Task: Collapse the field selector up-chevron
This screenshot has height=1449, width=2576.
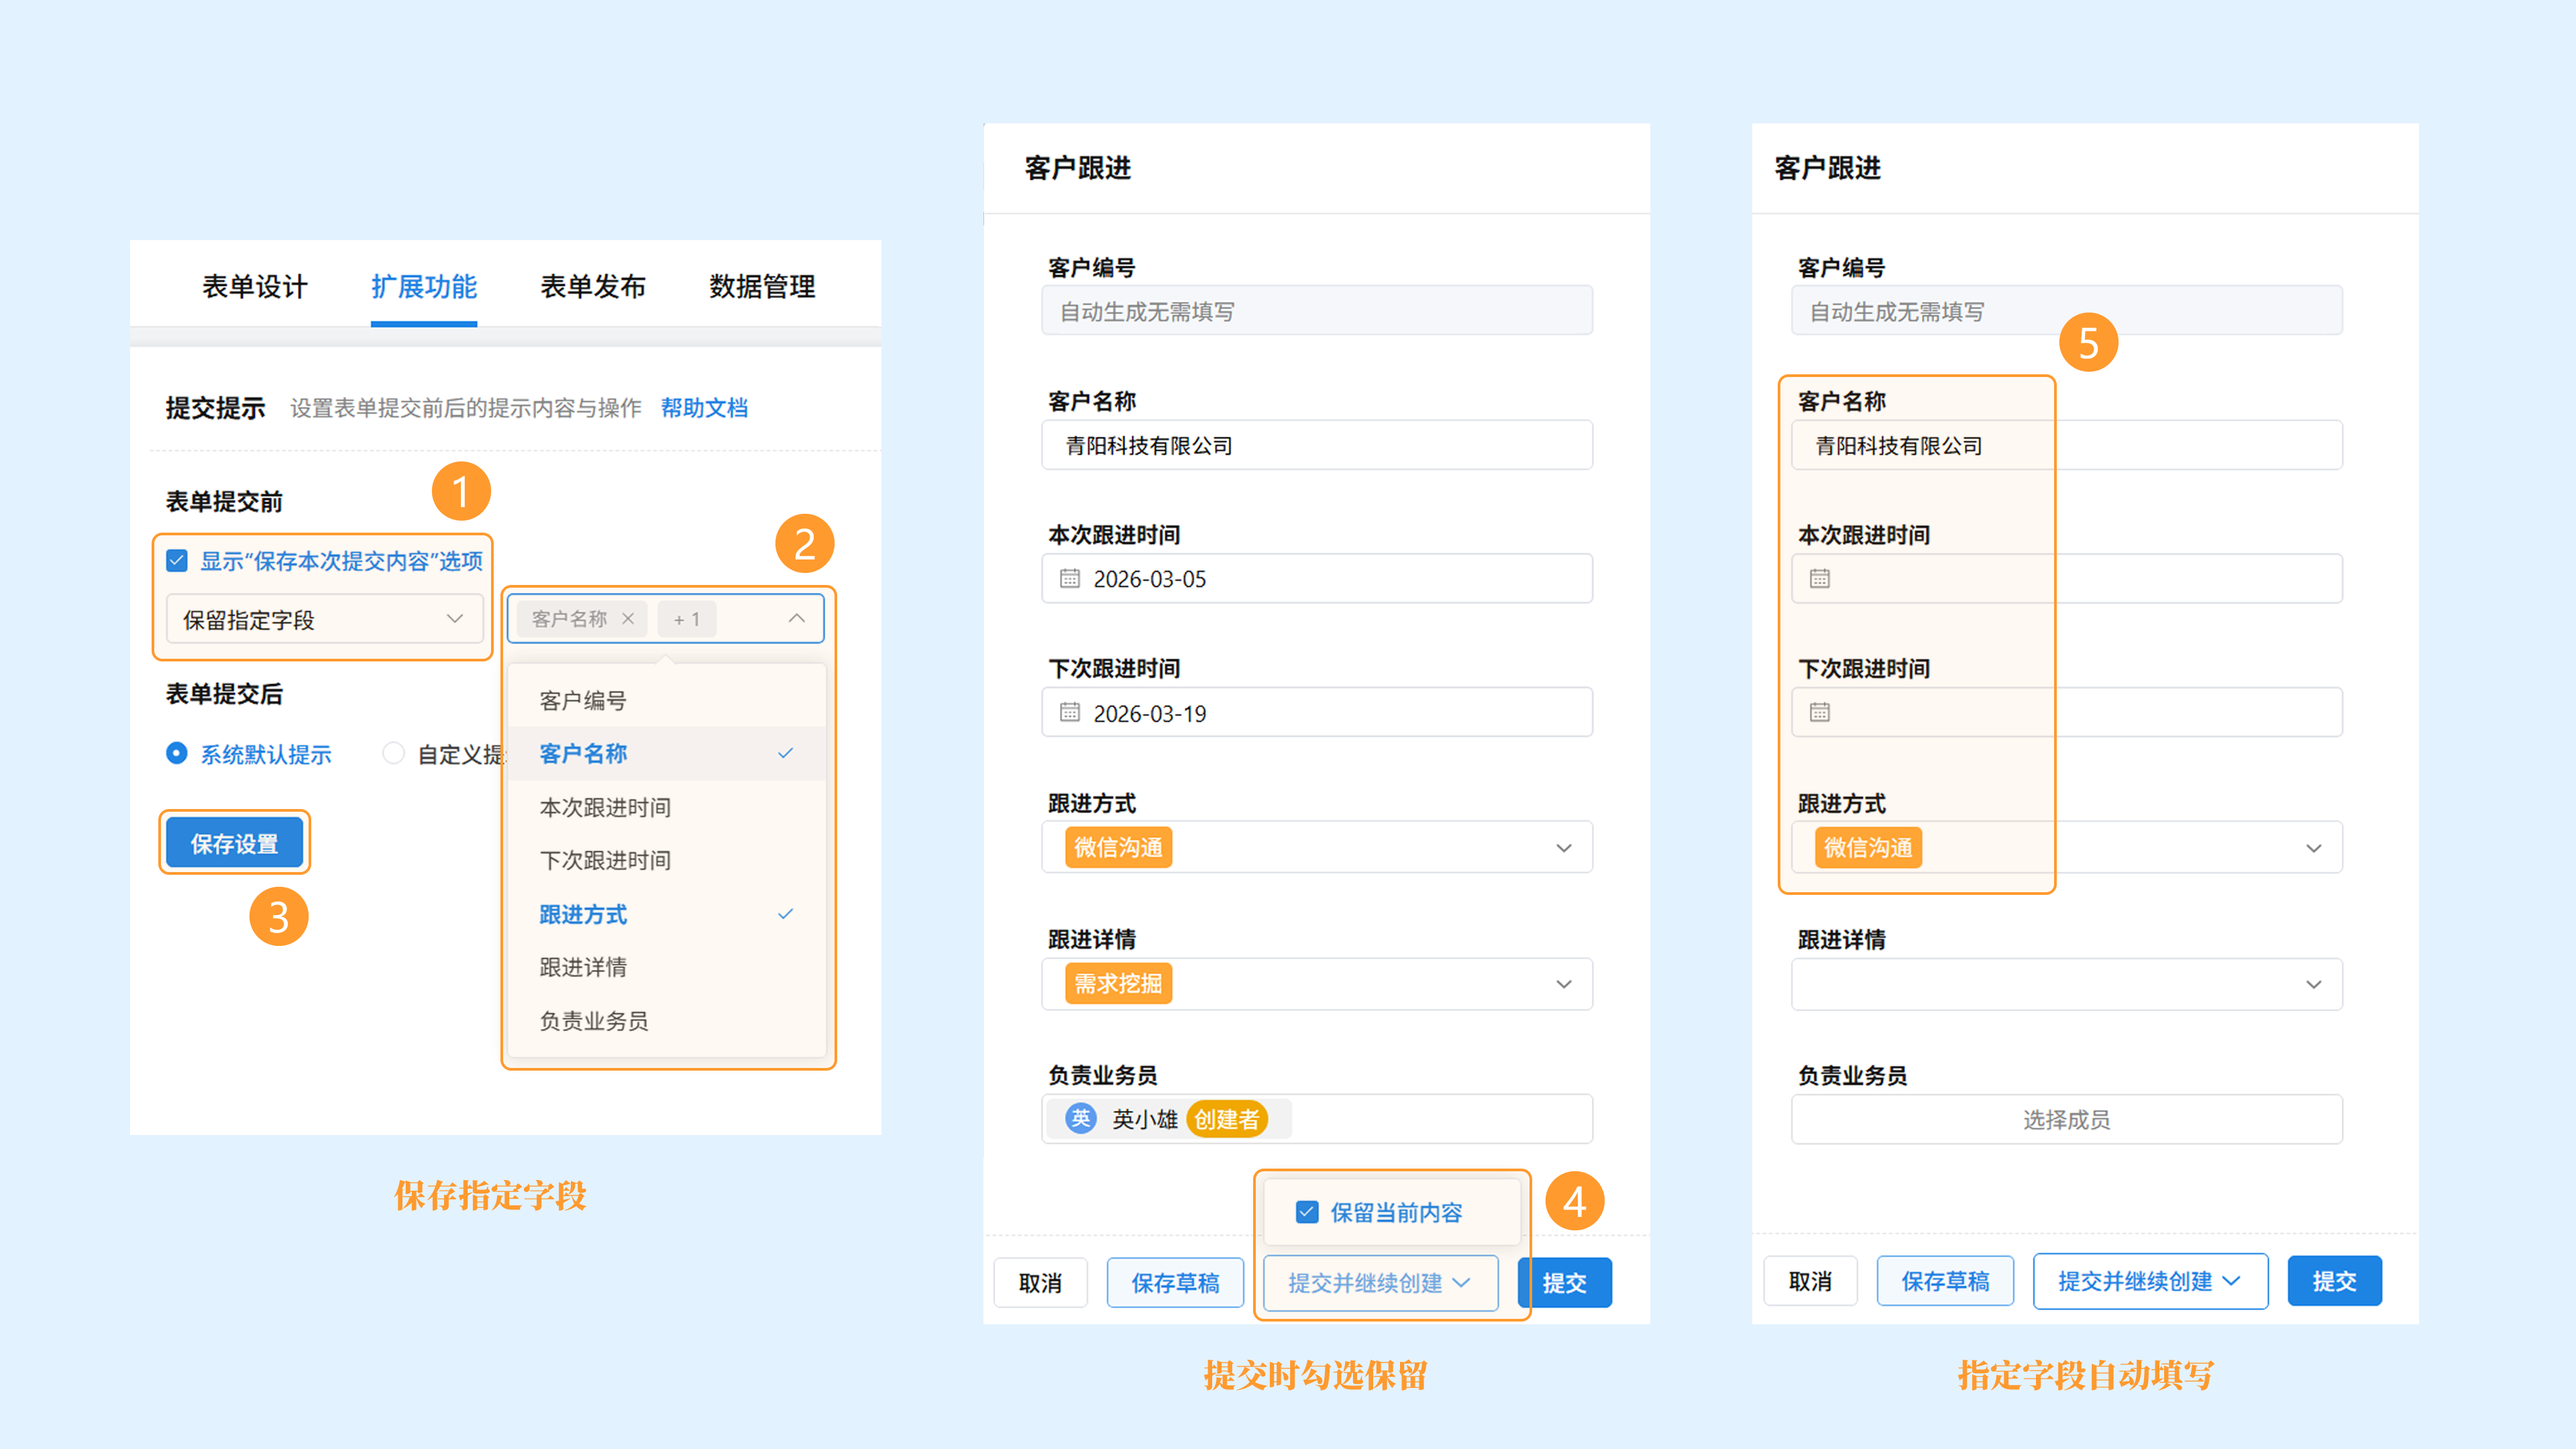Action: click(796, 618)
